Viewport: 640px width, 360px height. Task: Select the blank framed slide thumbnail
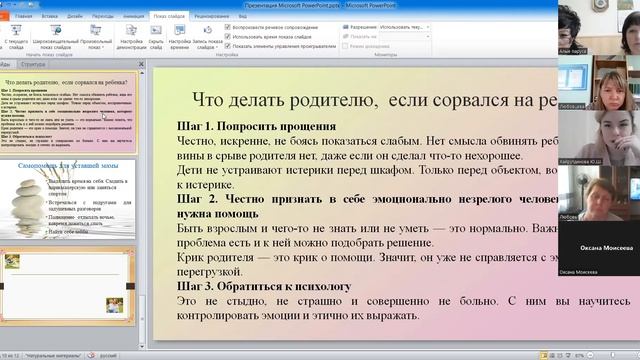pos(67,285)
